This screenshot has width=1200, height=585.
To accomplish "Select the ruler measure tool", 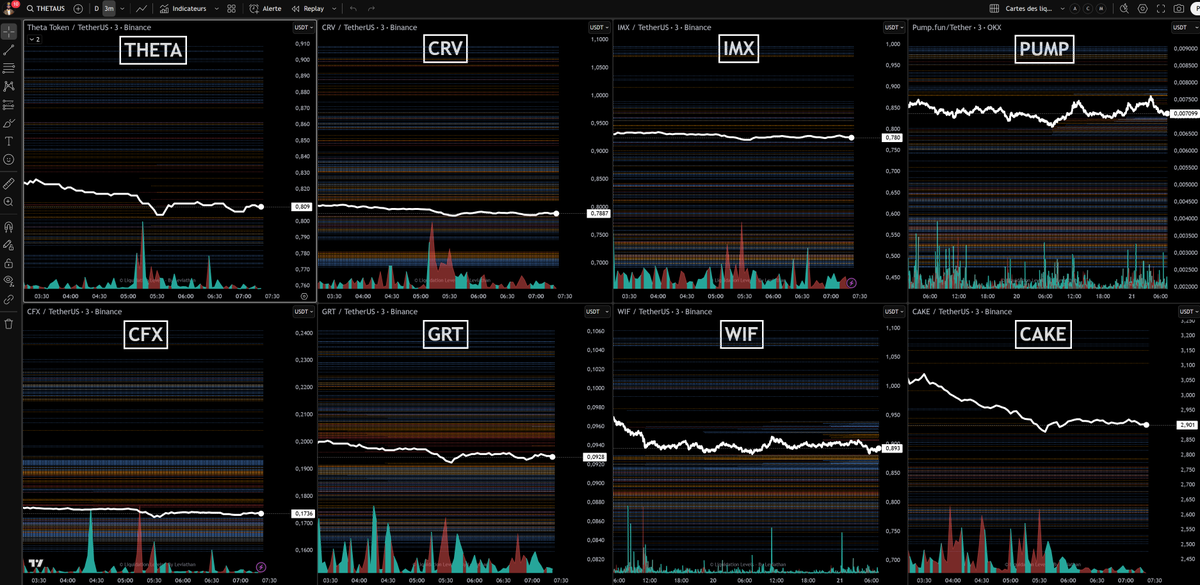I will [x=8, y=184].
